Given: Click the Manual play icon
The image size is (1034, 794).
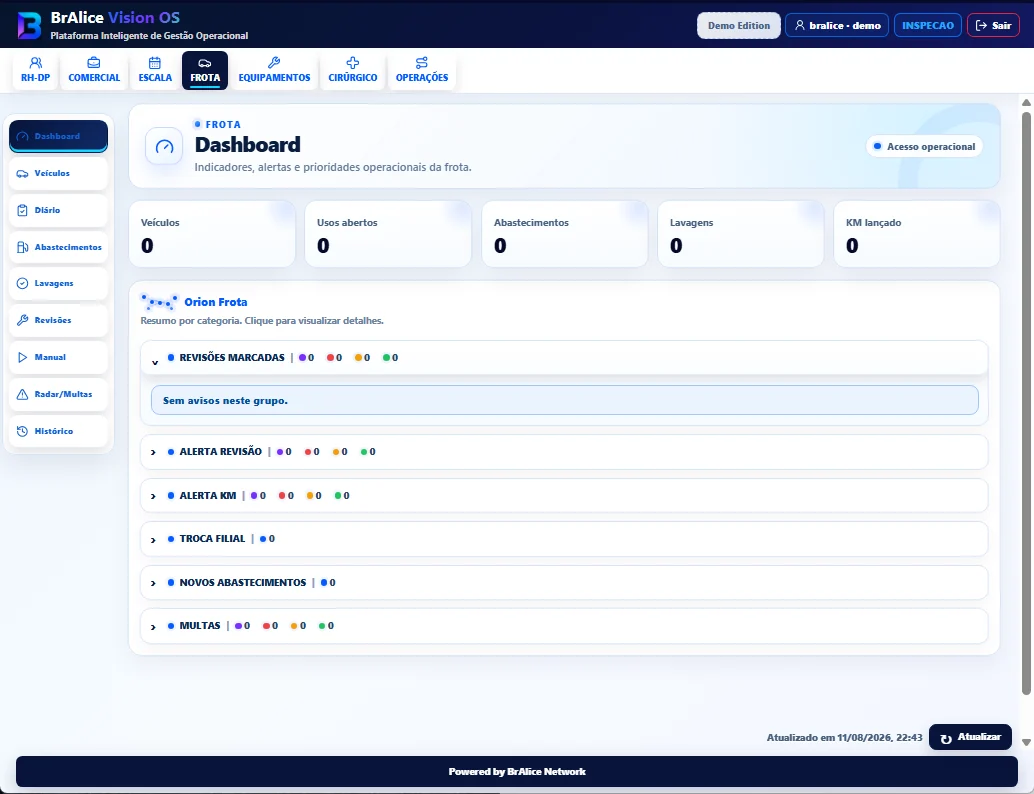Looking at the screenshot, I should tap(22, 357).
